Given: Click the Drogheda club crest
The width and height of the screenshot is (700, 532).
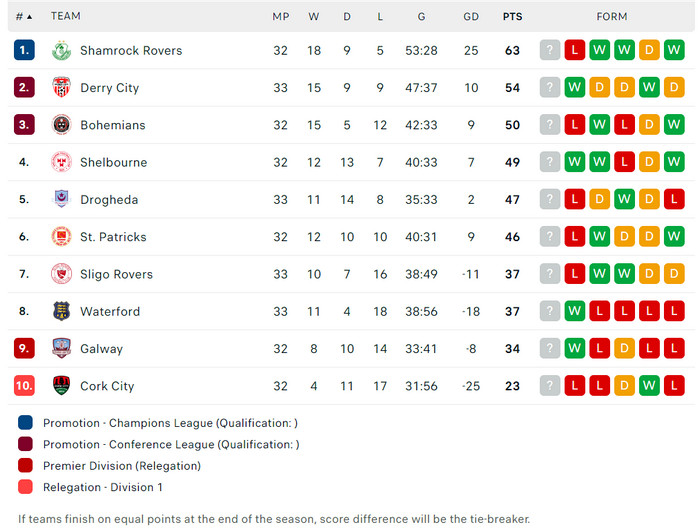Looking at the screenshot, I should [x=61, y=199].
